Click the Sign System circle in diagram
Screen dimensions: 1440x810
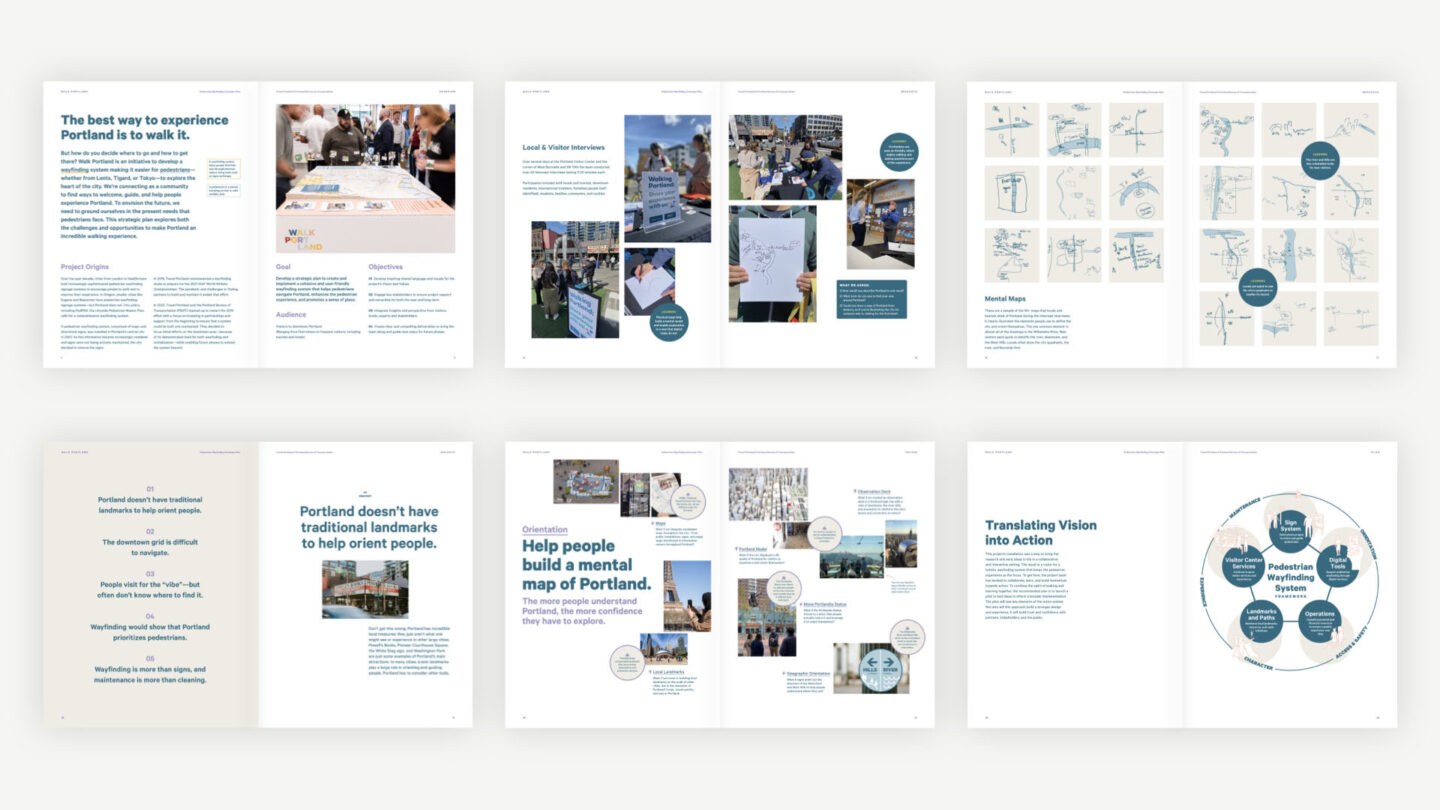point(1290,531)
